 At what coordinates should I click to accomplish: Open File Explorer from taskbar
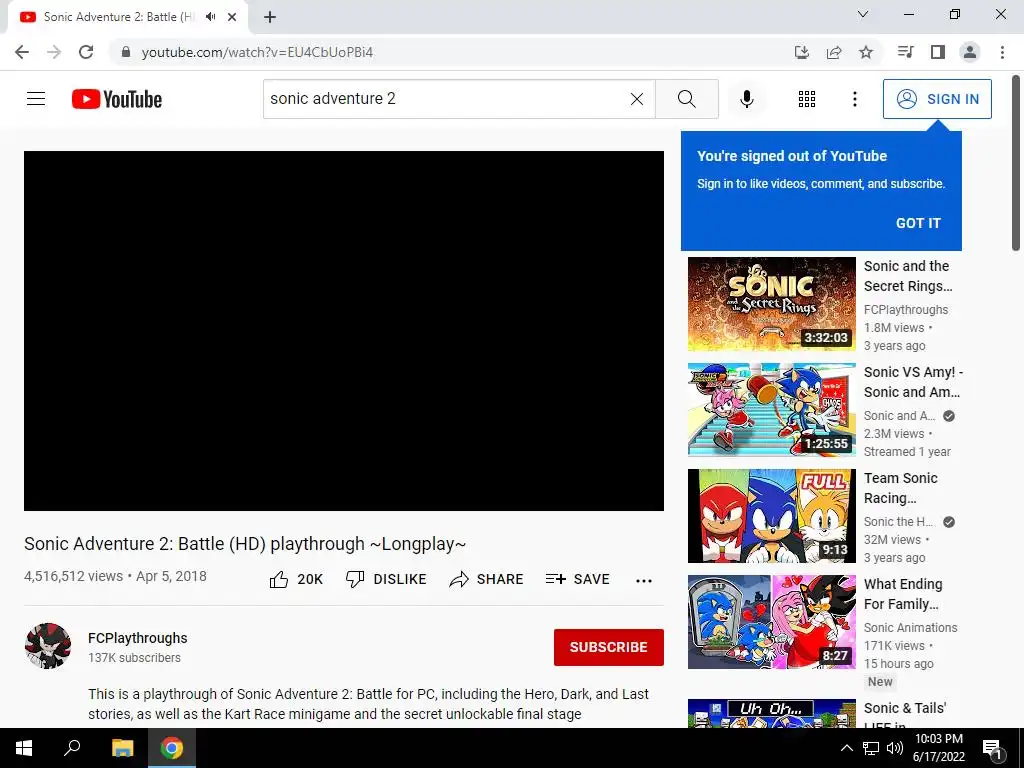tap(122, 748)
